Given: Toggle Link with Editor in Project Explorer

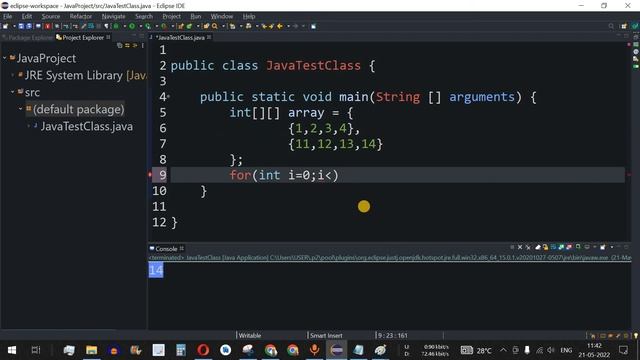Looking at the screenshot, I should [x=127, y=45].
